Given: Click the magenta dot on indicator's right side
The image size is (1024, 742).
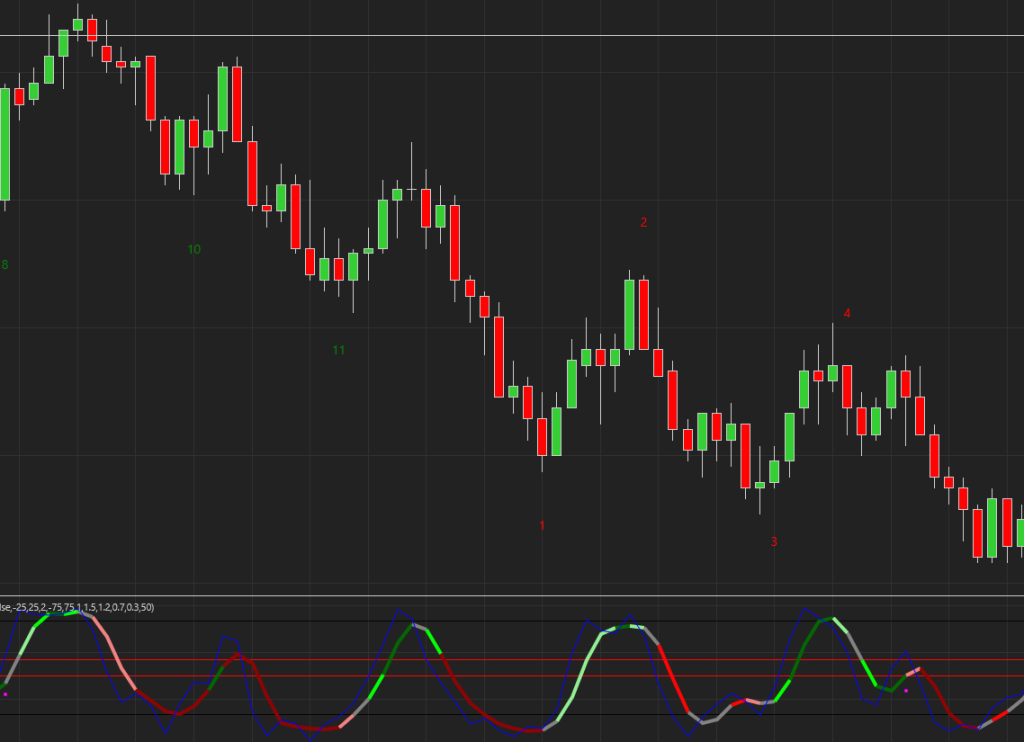Looking at the screenshot, I should (x=906, y=690).
